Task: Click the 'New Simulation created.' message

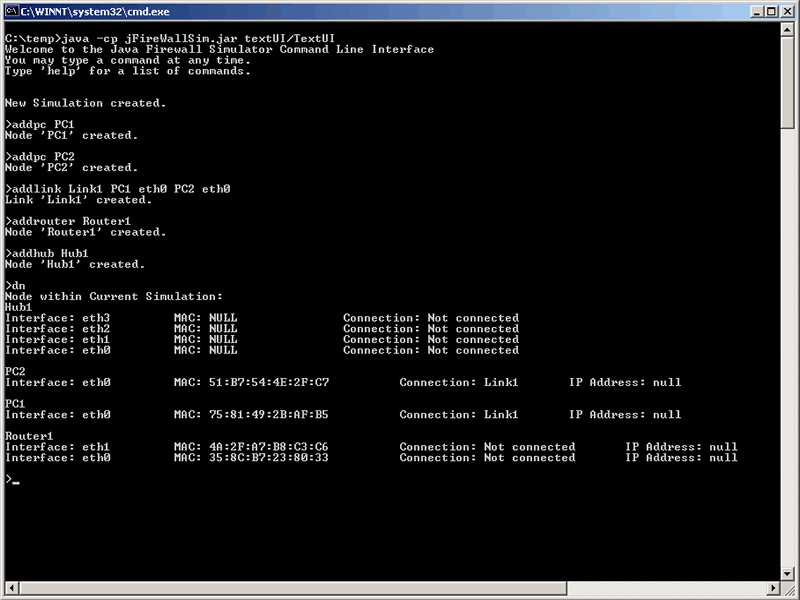Action: point(86,103)
